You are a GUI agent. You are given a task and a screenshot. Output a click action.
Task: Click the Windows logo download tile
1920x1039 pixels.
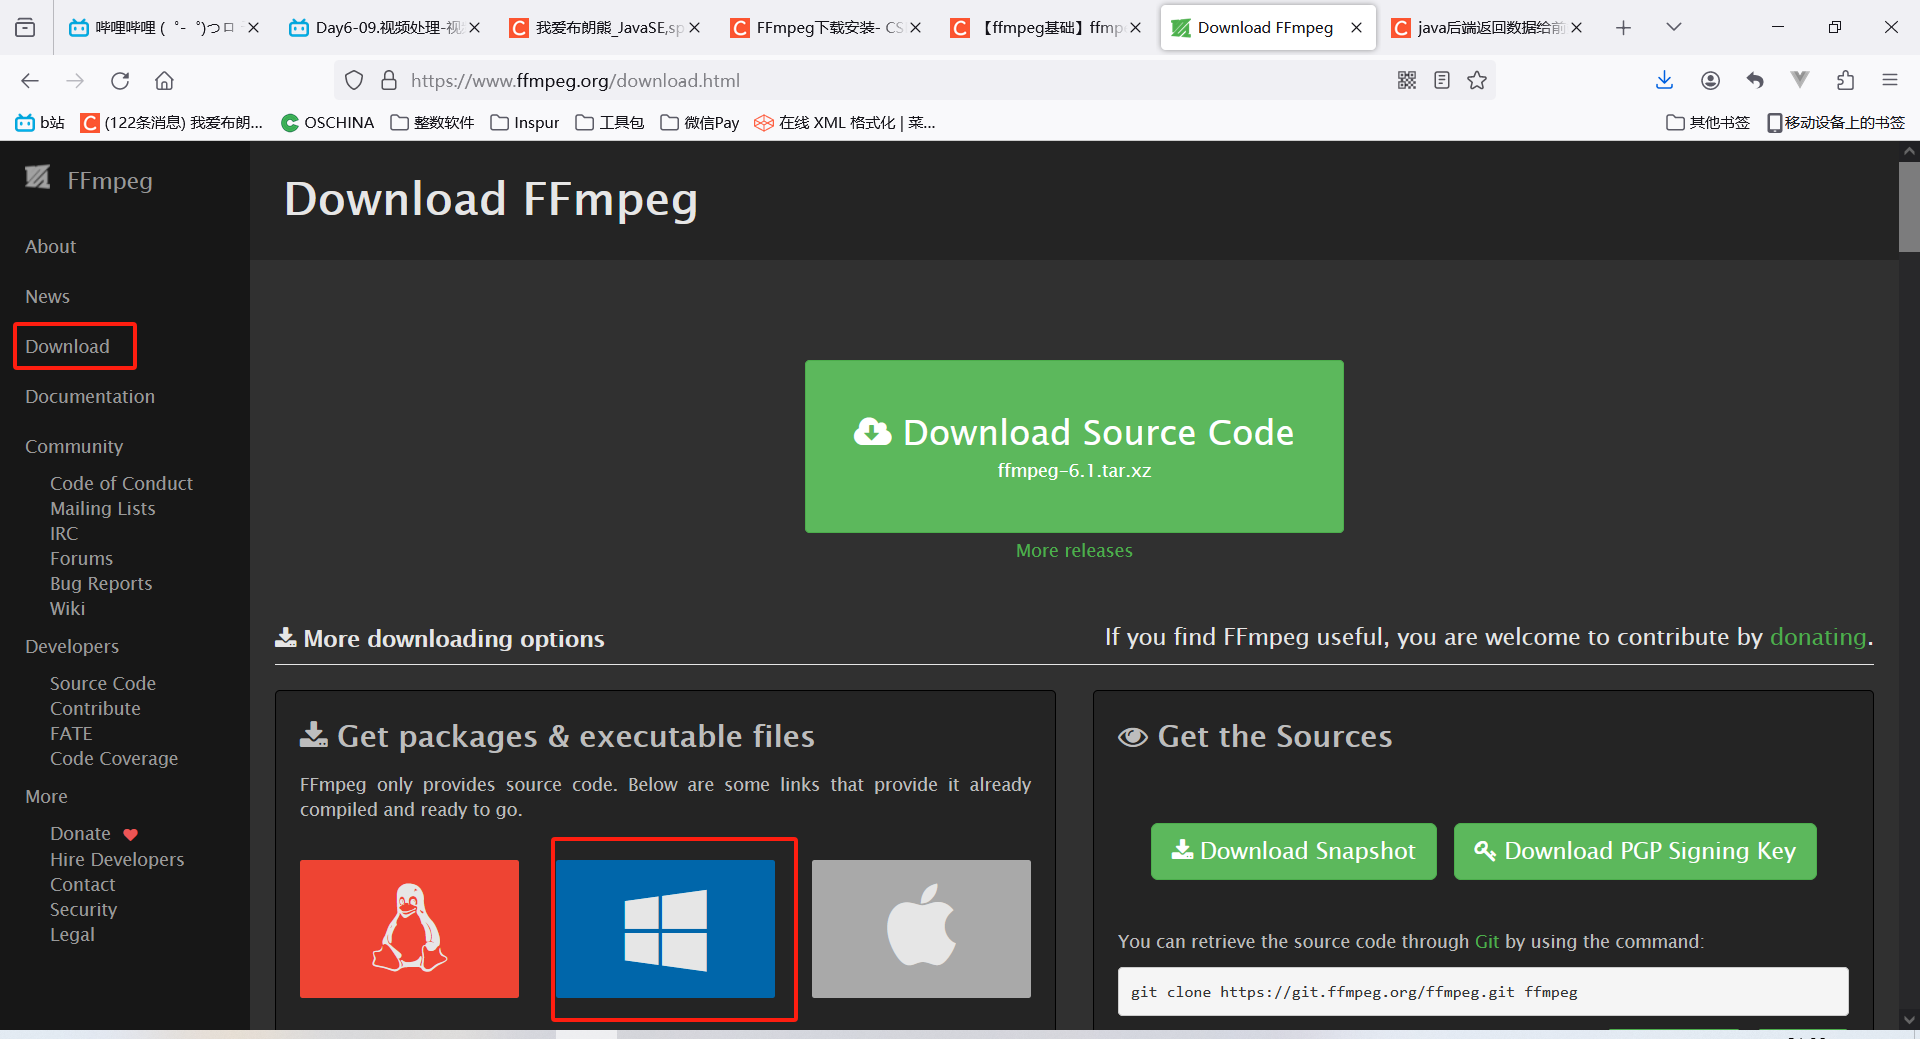click(x=665, y=928)
